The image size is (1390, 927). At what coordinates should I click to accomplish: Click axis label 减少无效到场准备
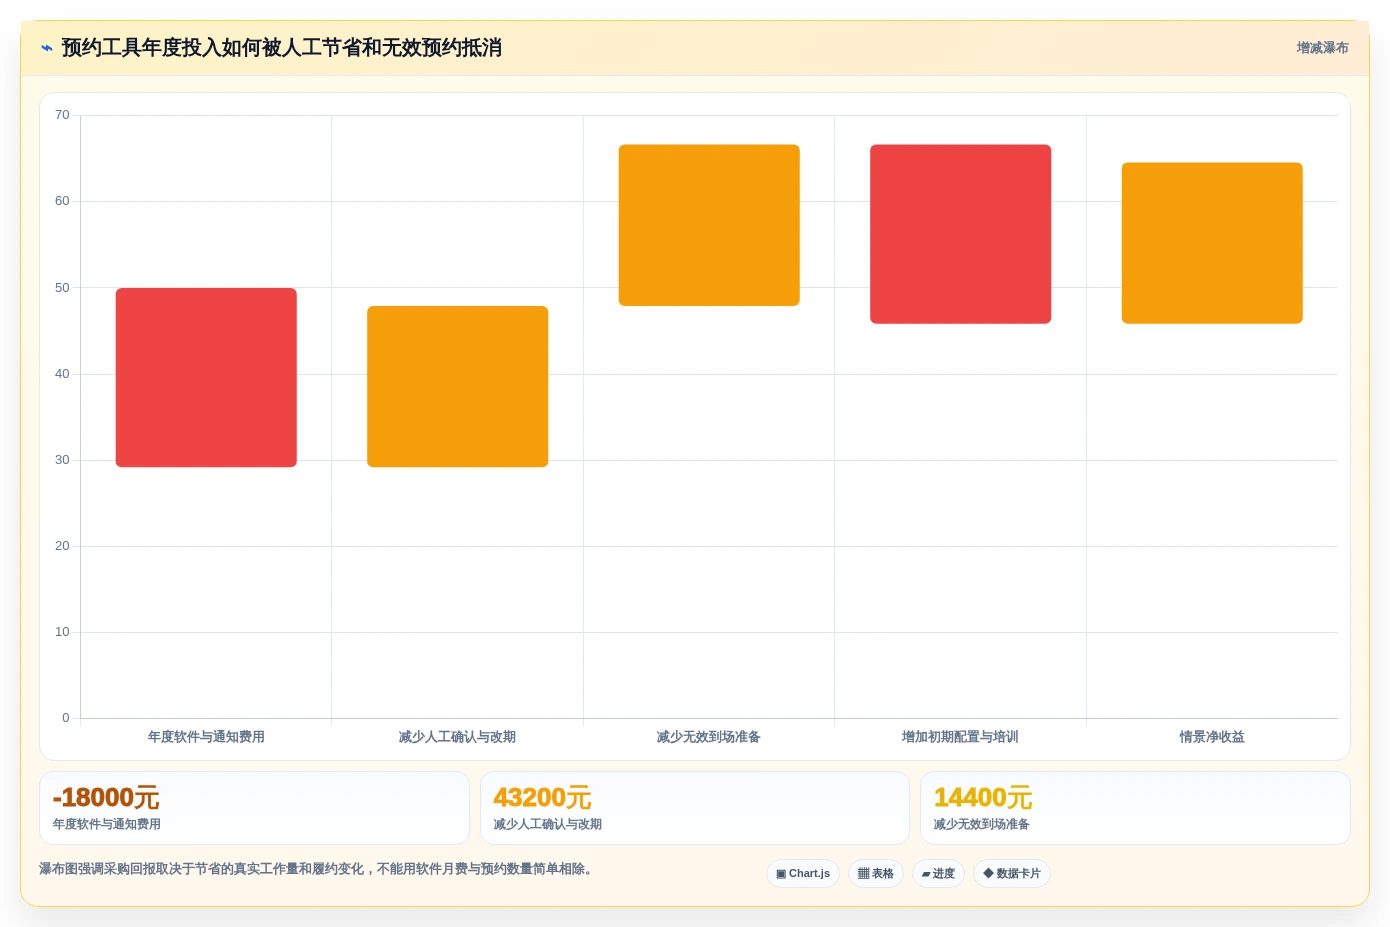[x=709, y=737]
